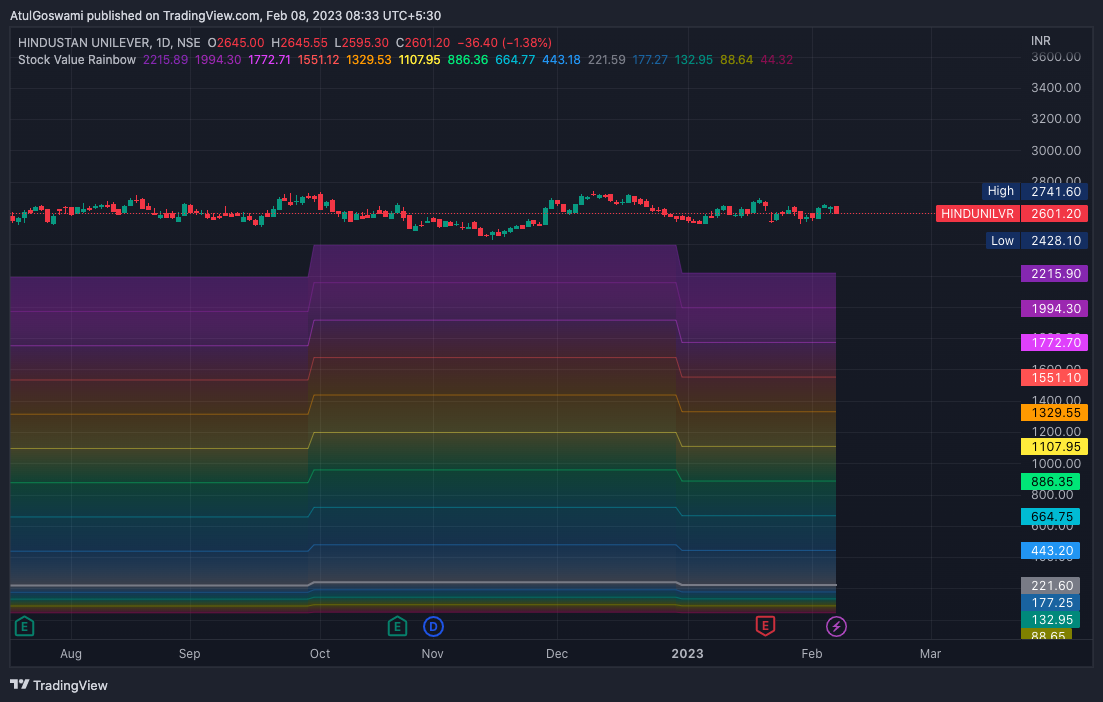The width and height of the screenshot is (1103, 702).
Task: Click the Dec label on time axis
Action: coord(557,653)
